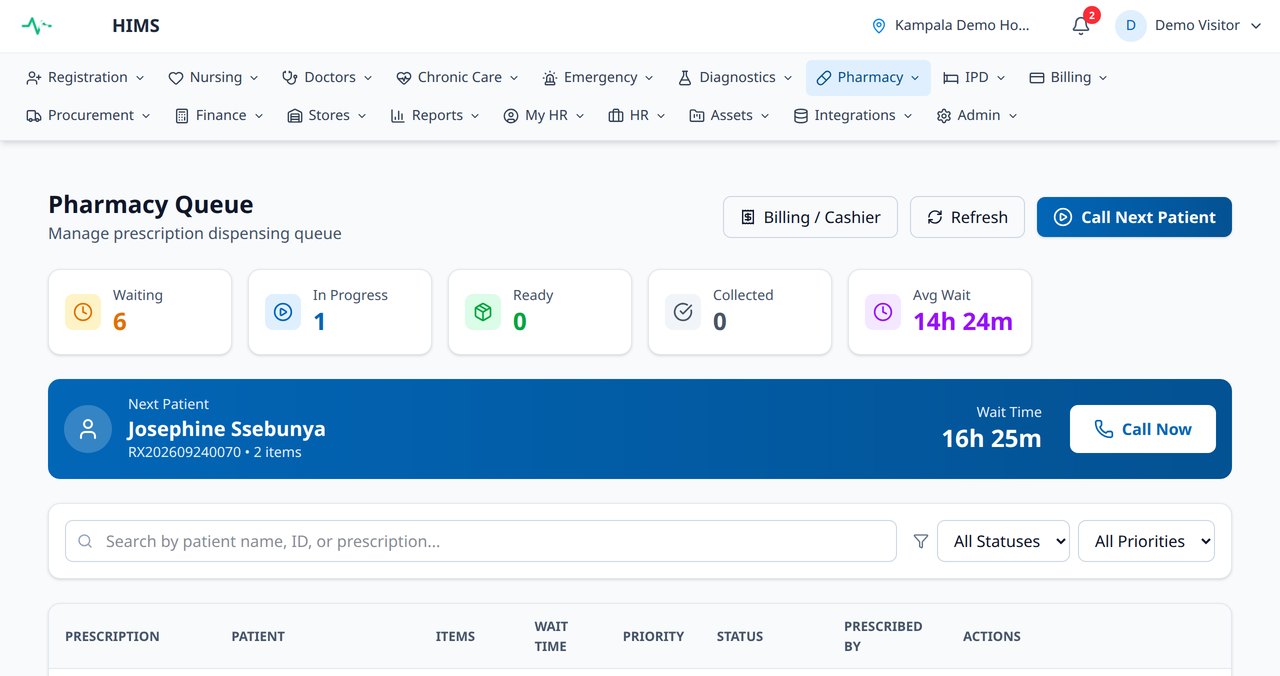Refresh the pharmacy queue
The width and height of the screenshot is (1280, 676).
coord(967,217)
